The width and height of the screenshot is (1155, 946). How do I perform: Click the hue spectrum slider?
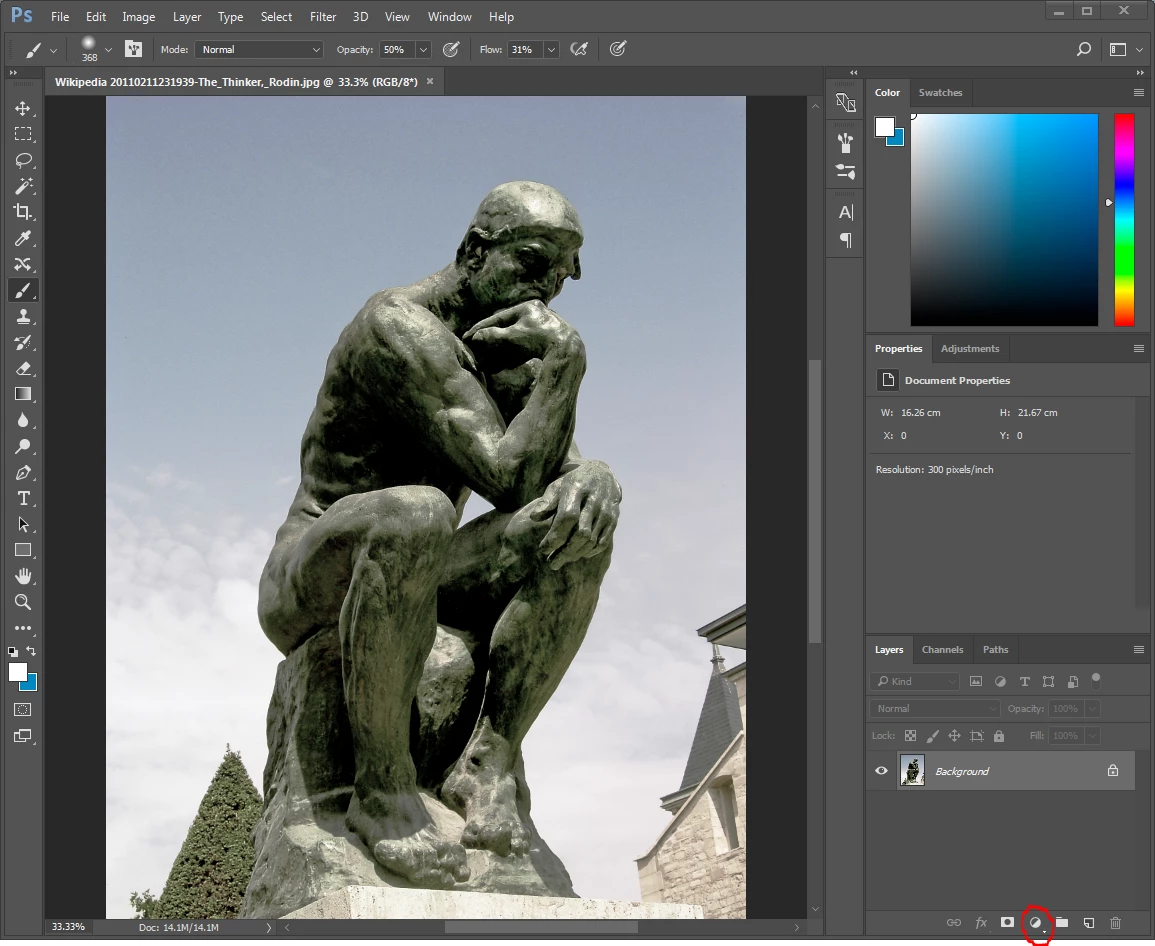[1124, 220]
